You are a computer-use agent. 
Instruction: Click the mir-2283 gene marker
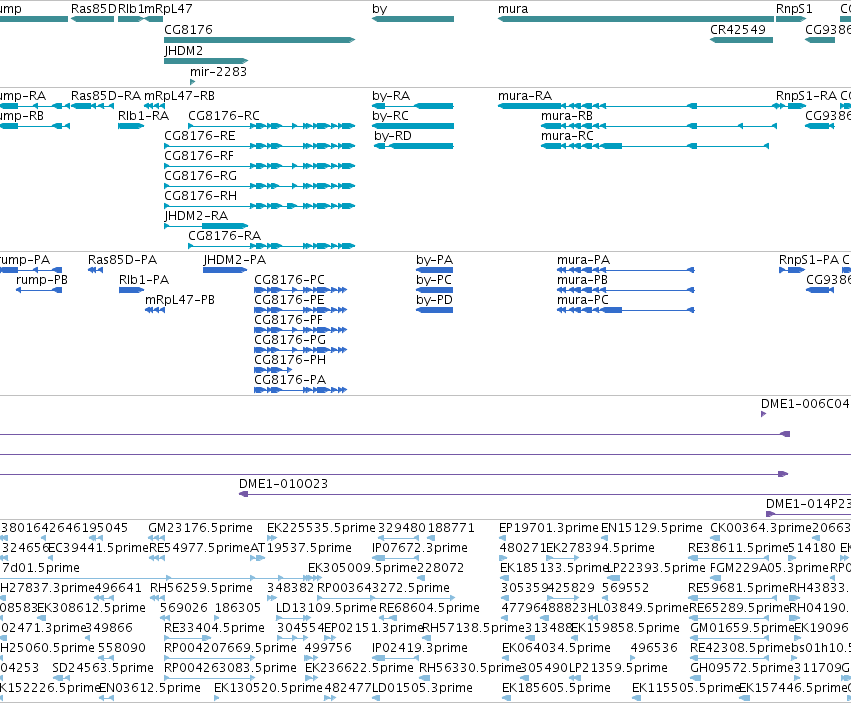[192, 82]
